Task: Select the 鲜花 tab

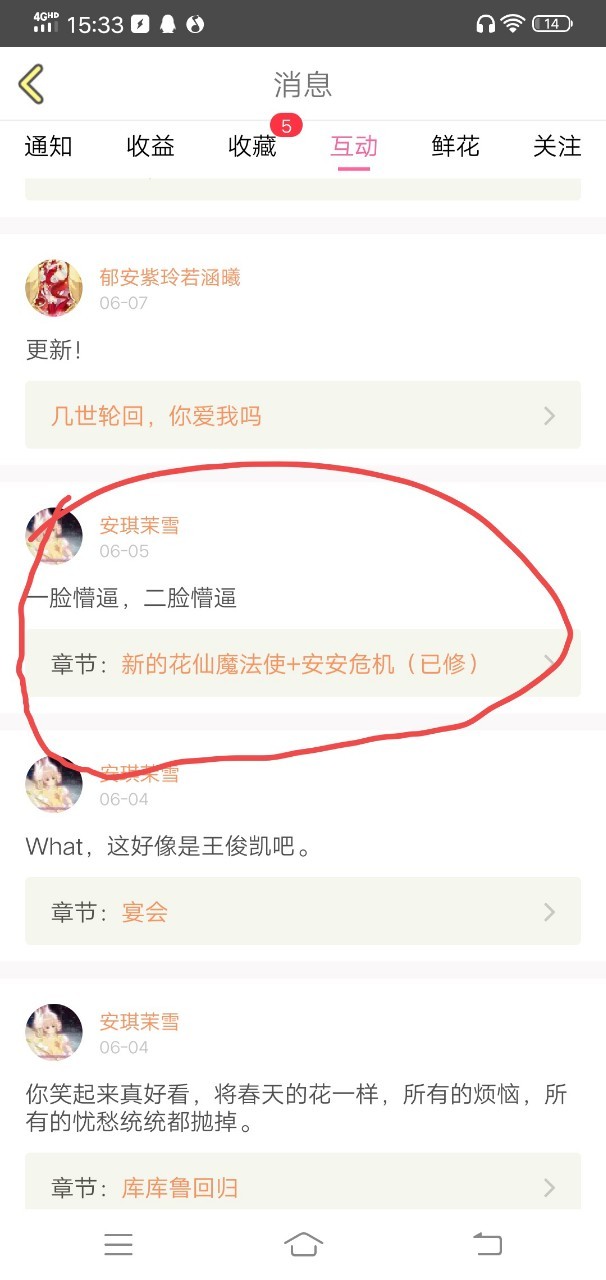Action: [x=456, y=146]
